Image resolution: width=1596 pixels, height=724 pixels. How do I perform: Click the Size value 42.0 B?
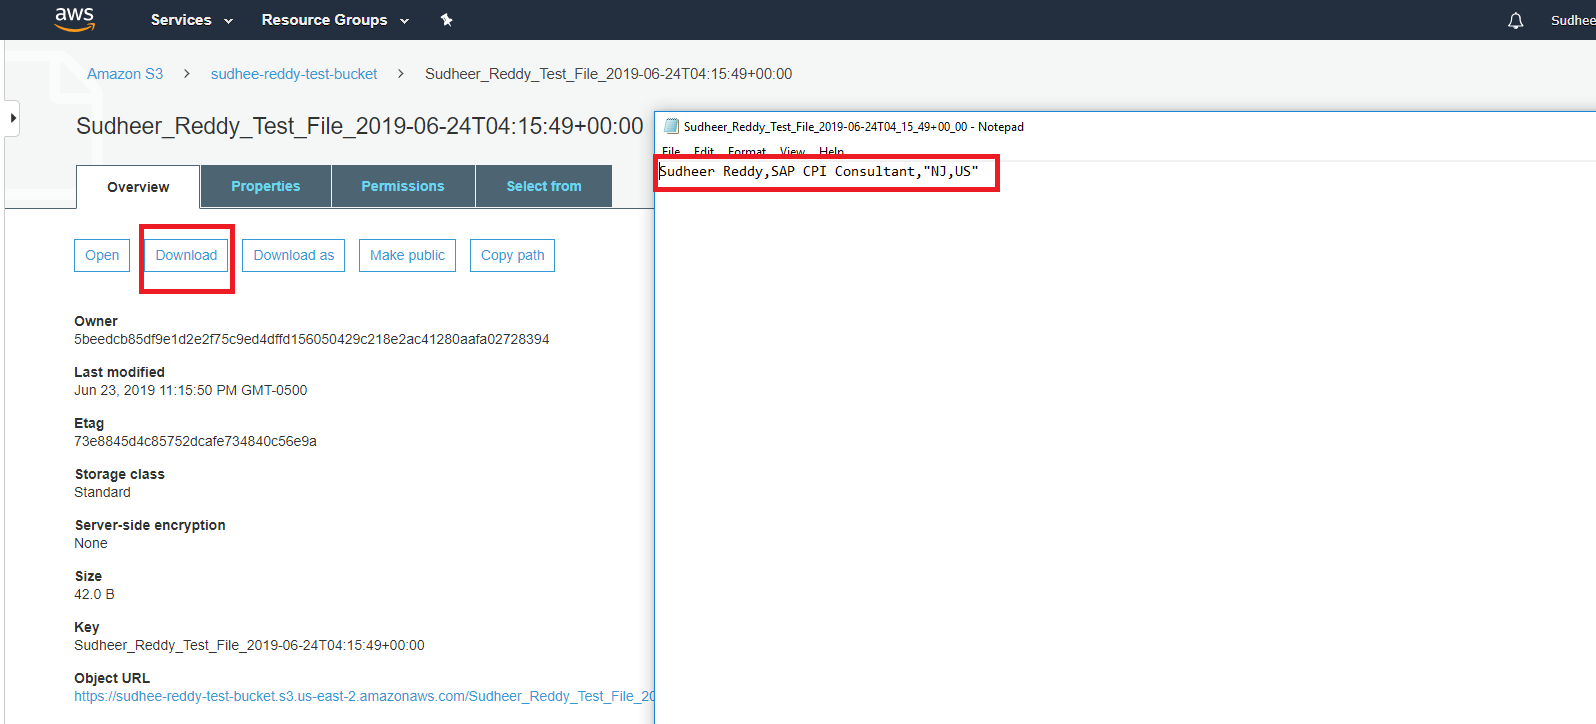(x=94, y=594)
